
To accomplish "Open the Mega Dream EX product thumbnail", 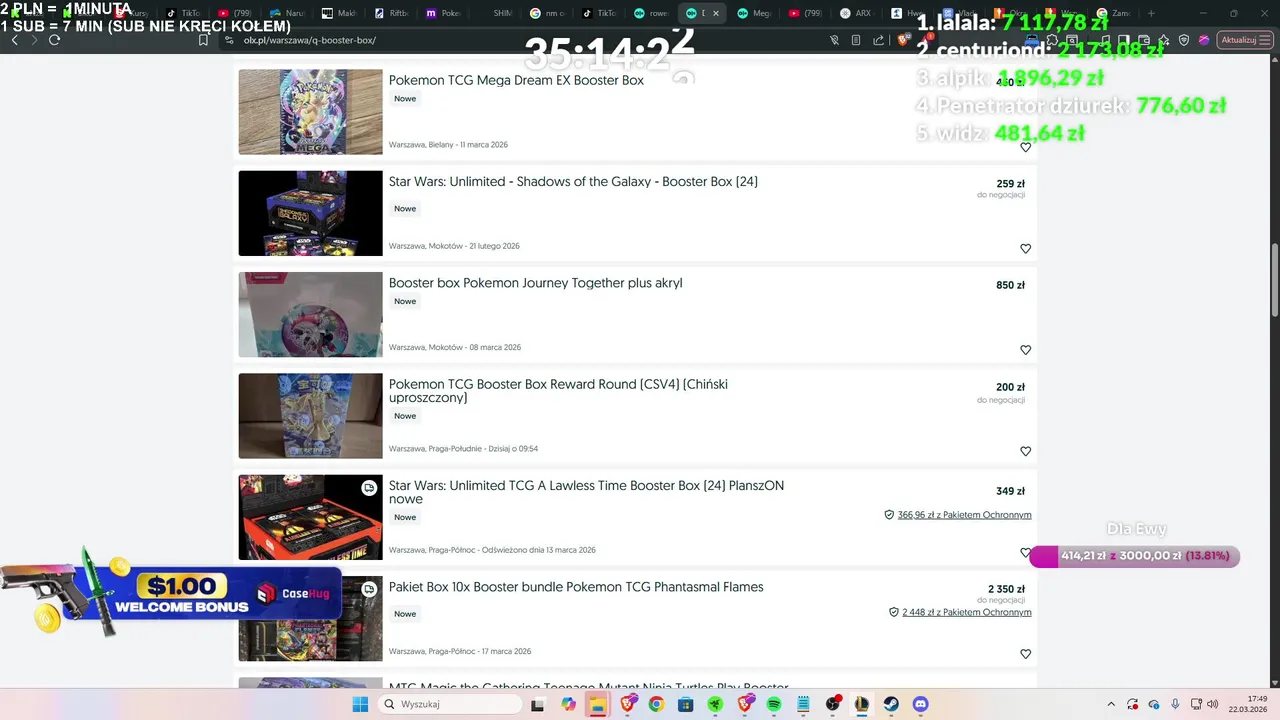I will pyautogui.click(x=310, y=112).
